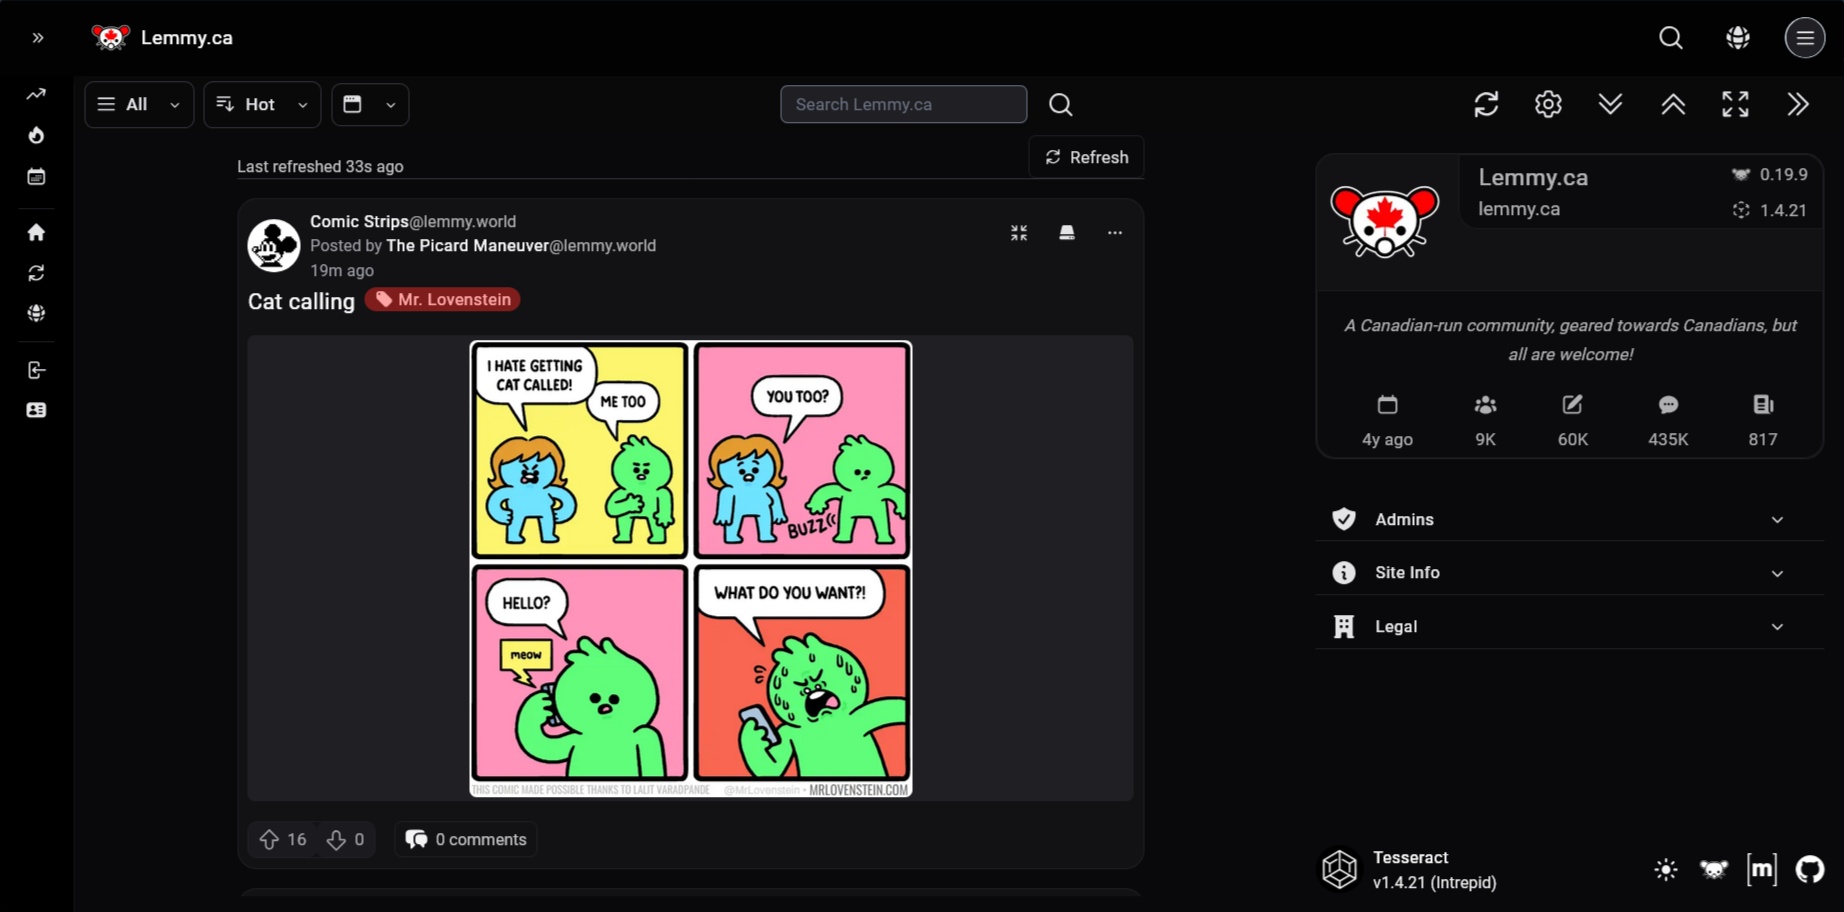Viewport: 1844px width, 912px height.
Task: Open the calendar icon in the left sidebar
Action: [36, 177]
